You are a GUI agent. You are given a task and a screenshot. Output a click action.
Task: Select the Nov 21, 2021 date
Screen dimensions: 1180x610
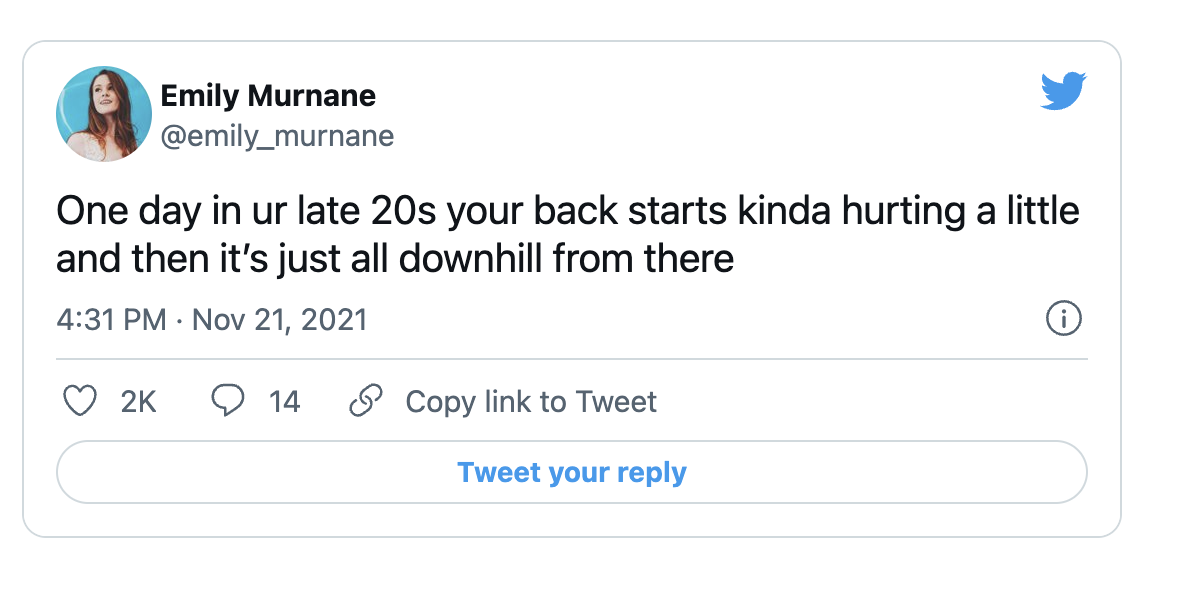pos(279,320)
